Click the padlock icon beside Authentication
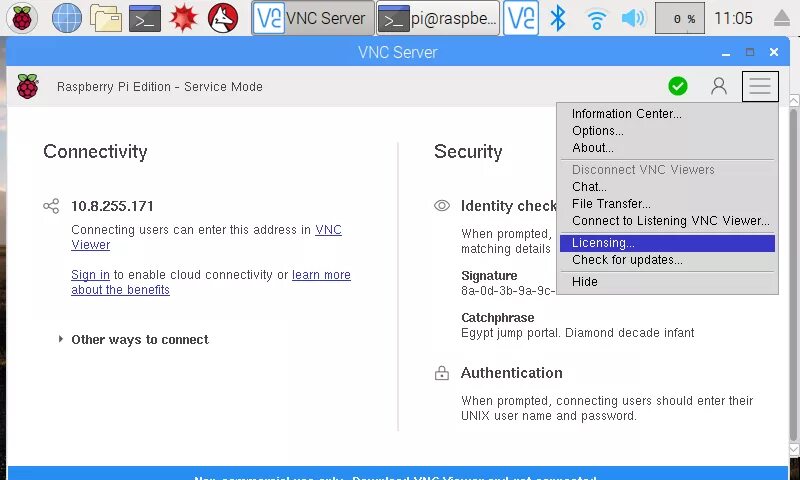 tap(442, 373)
